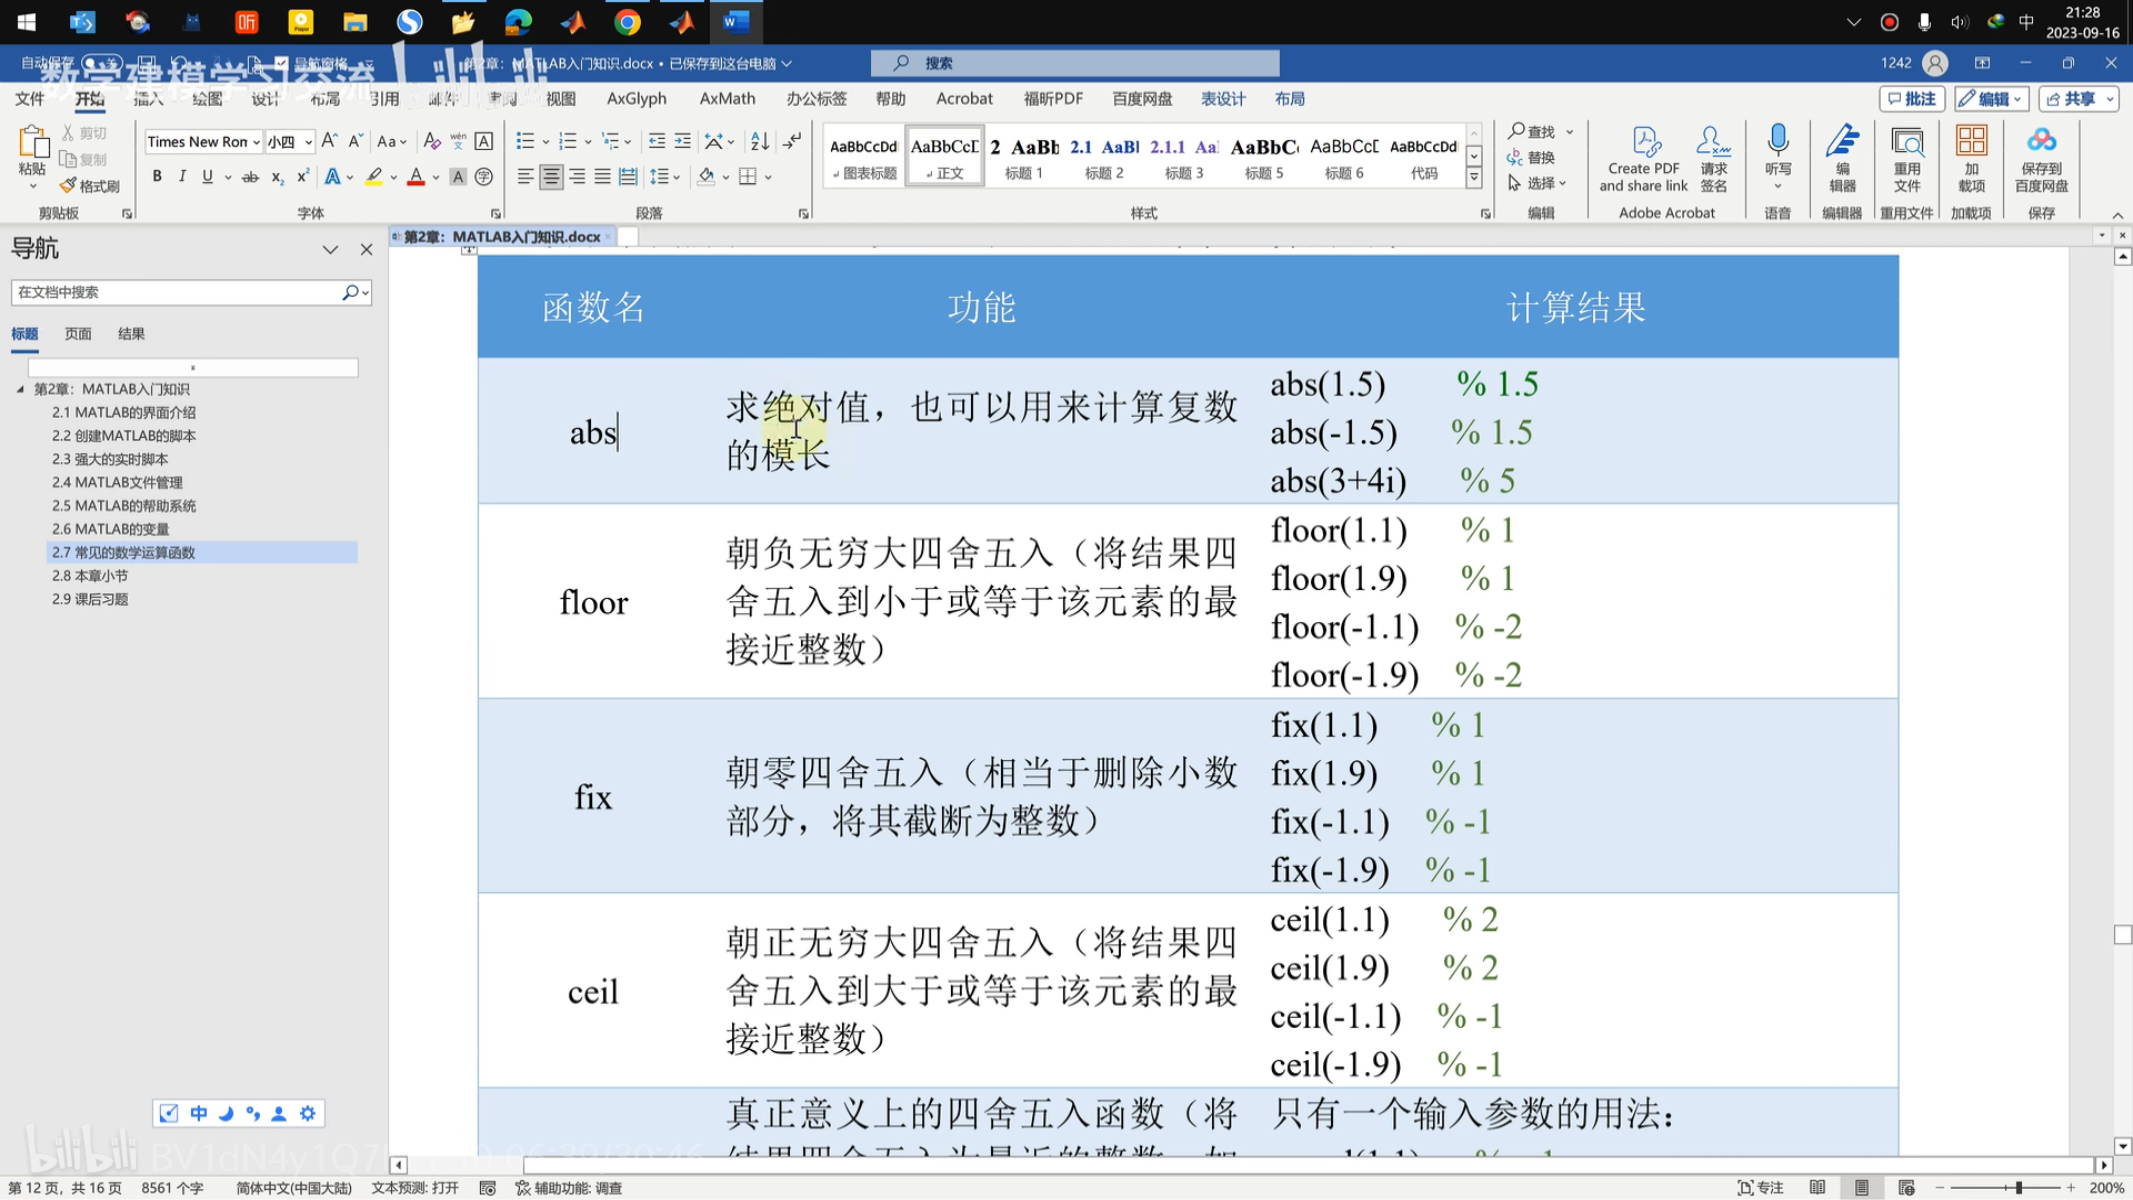The height and width of the screenshot is (1200, 2133).
Task: Click the sort A-Z icon
Action: [760, 141]
